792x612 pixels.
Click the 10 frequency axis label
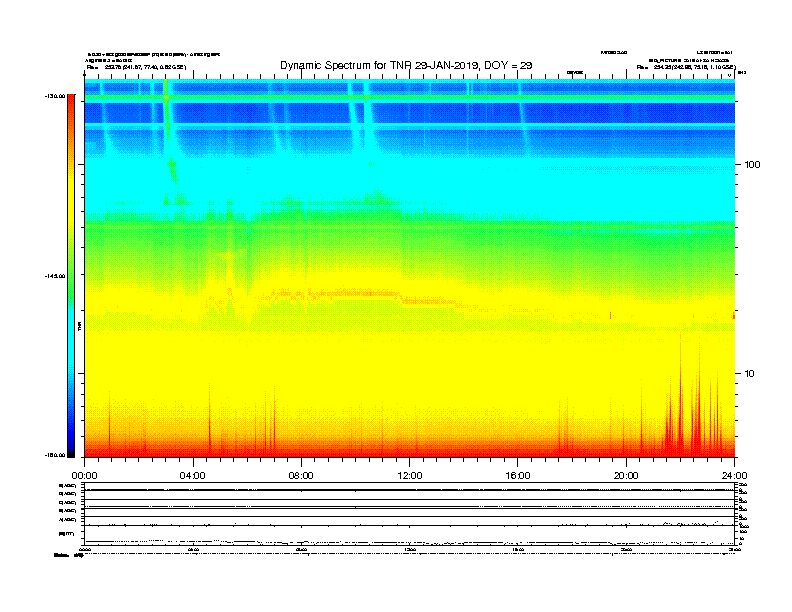(x=750, y=374)
